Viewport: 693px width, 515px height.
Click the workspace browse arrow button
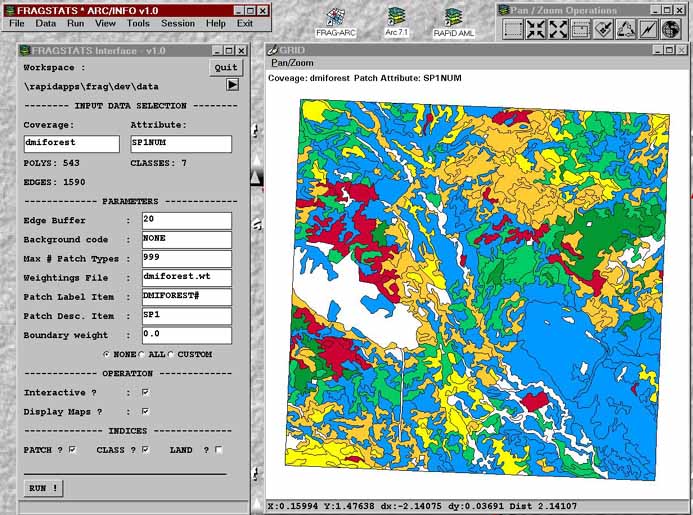click(232, 84)
